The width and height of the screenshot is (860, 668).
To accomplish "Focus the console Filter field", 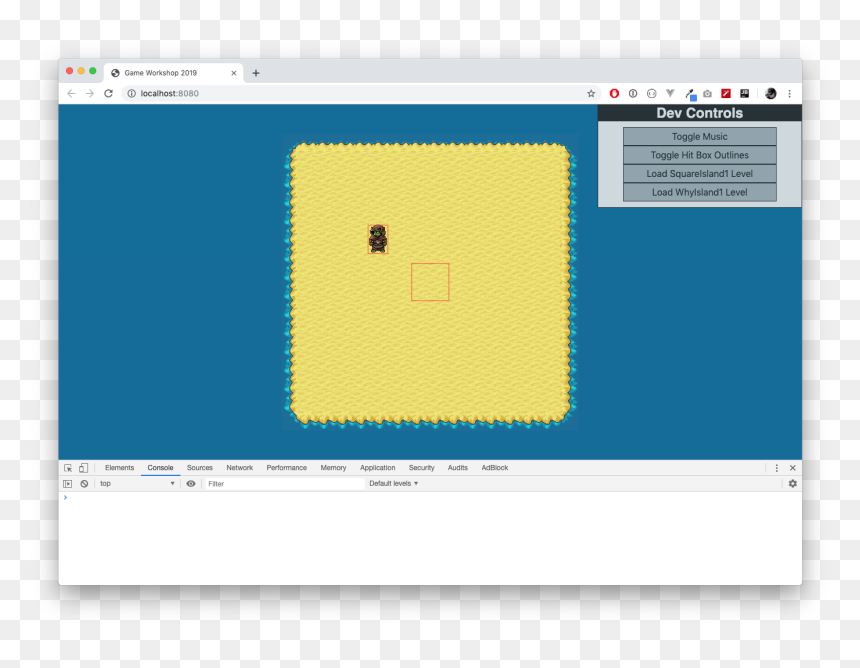I will click(285, 484).
